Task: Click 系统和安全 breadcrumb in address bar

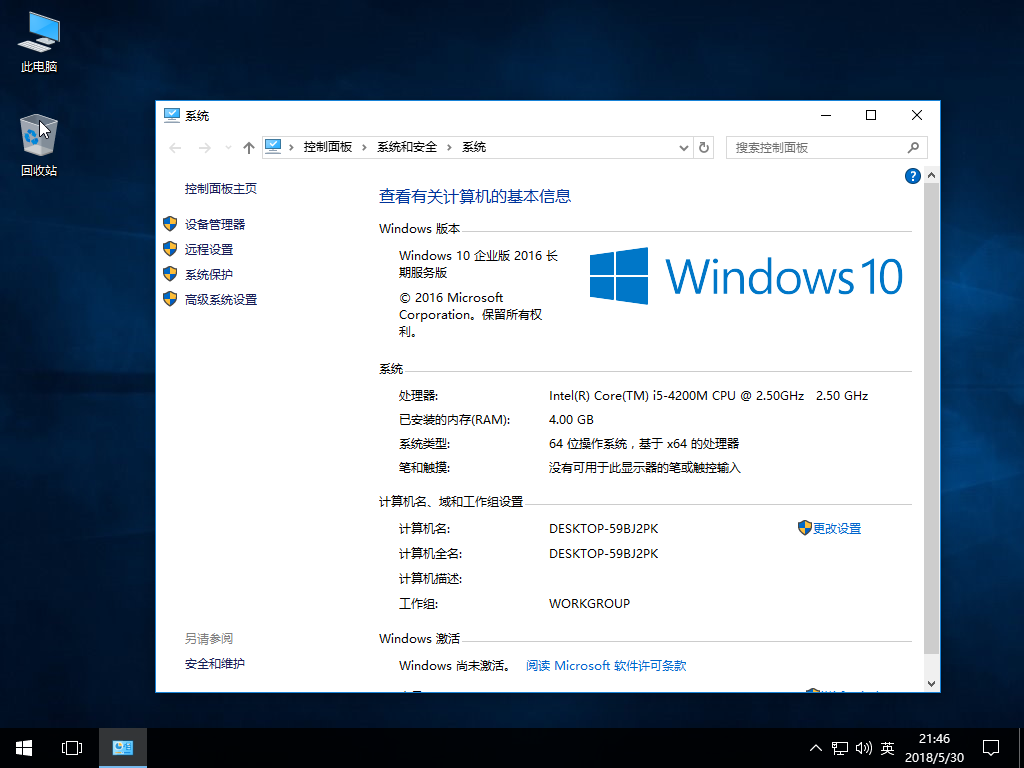Action: click(407, 147)
